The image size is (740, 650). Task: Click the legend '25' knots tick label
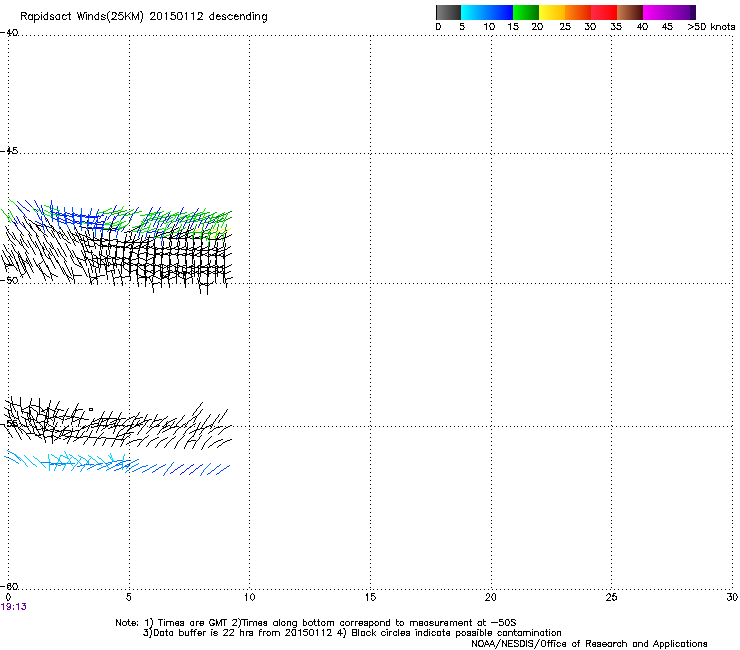(565, 27)
